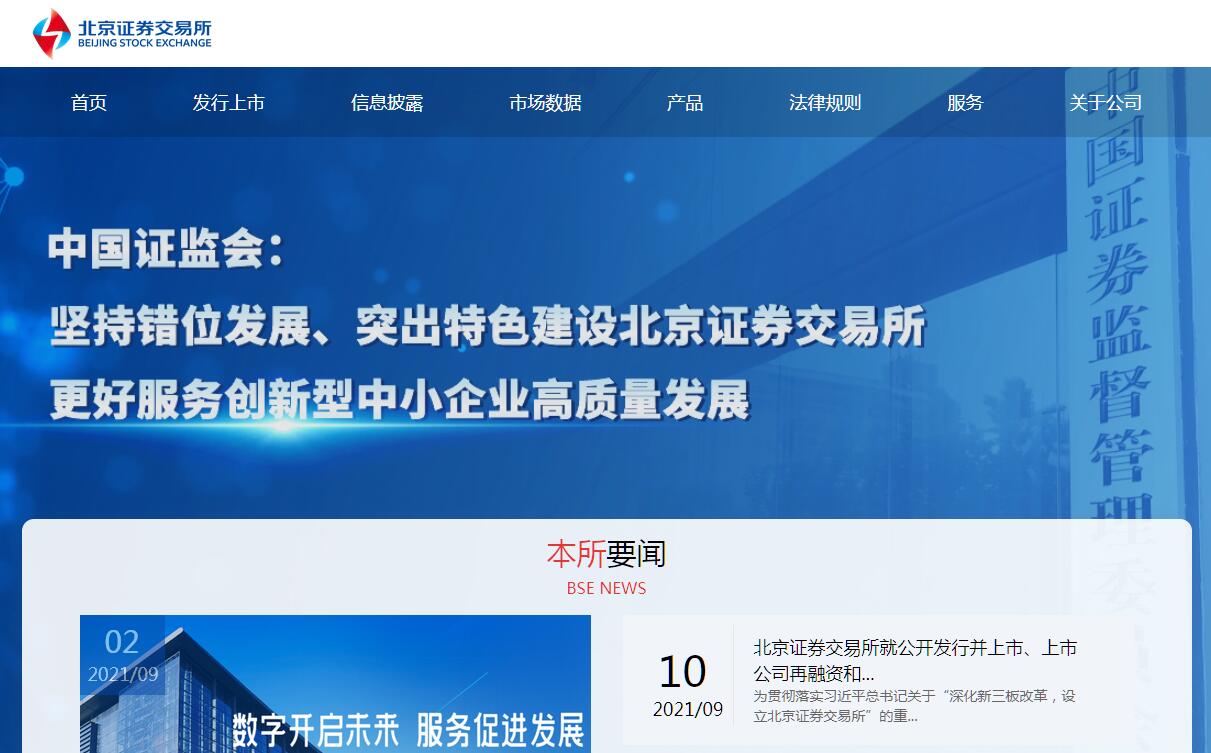Click the 02 2021/09 date badge on thumbnail
Viewport: 1211px width, 753px height.
pyautogui.click(x=122, y=655)
